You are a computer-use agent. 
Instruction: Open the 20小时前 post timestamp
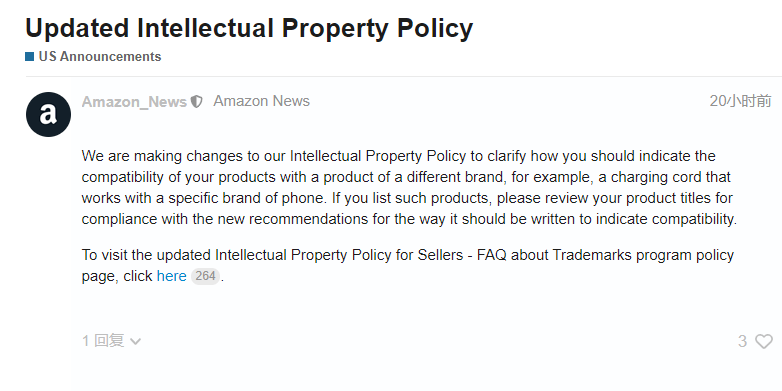click(740, 101)
